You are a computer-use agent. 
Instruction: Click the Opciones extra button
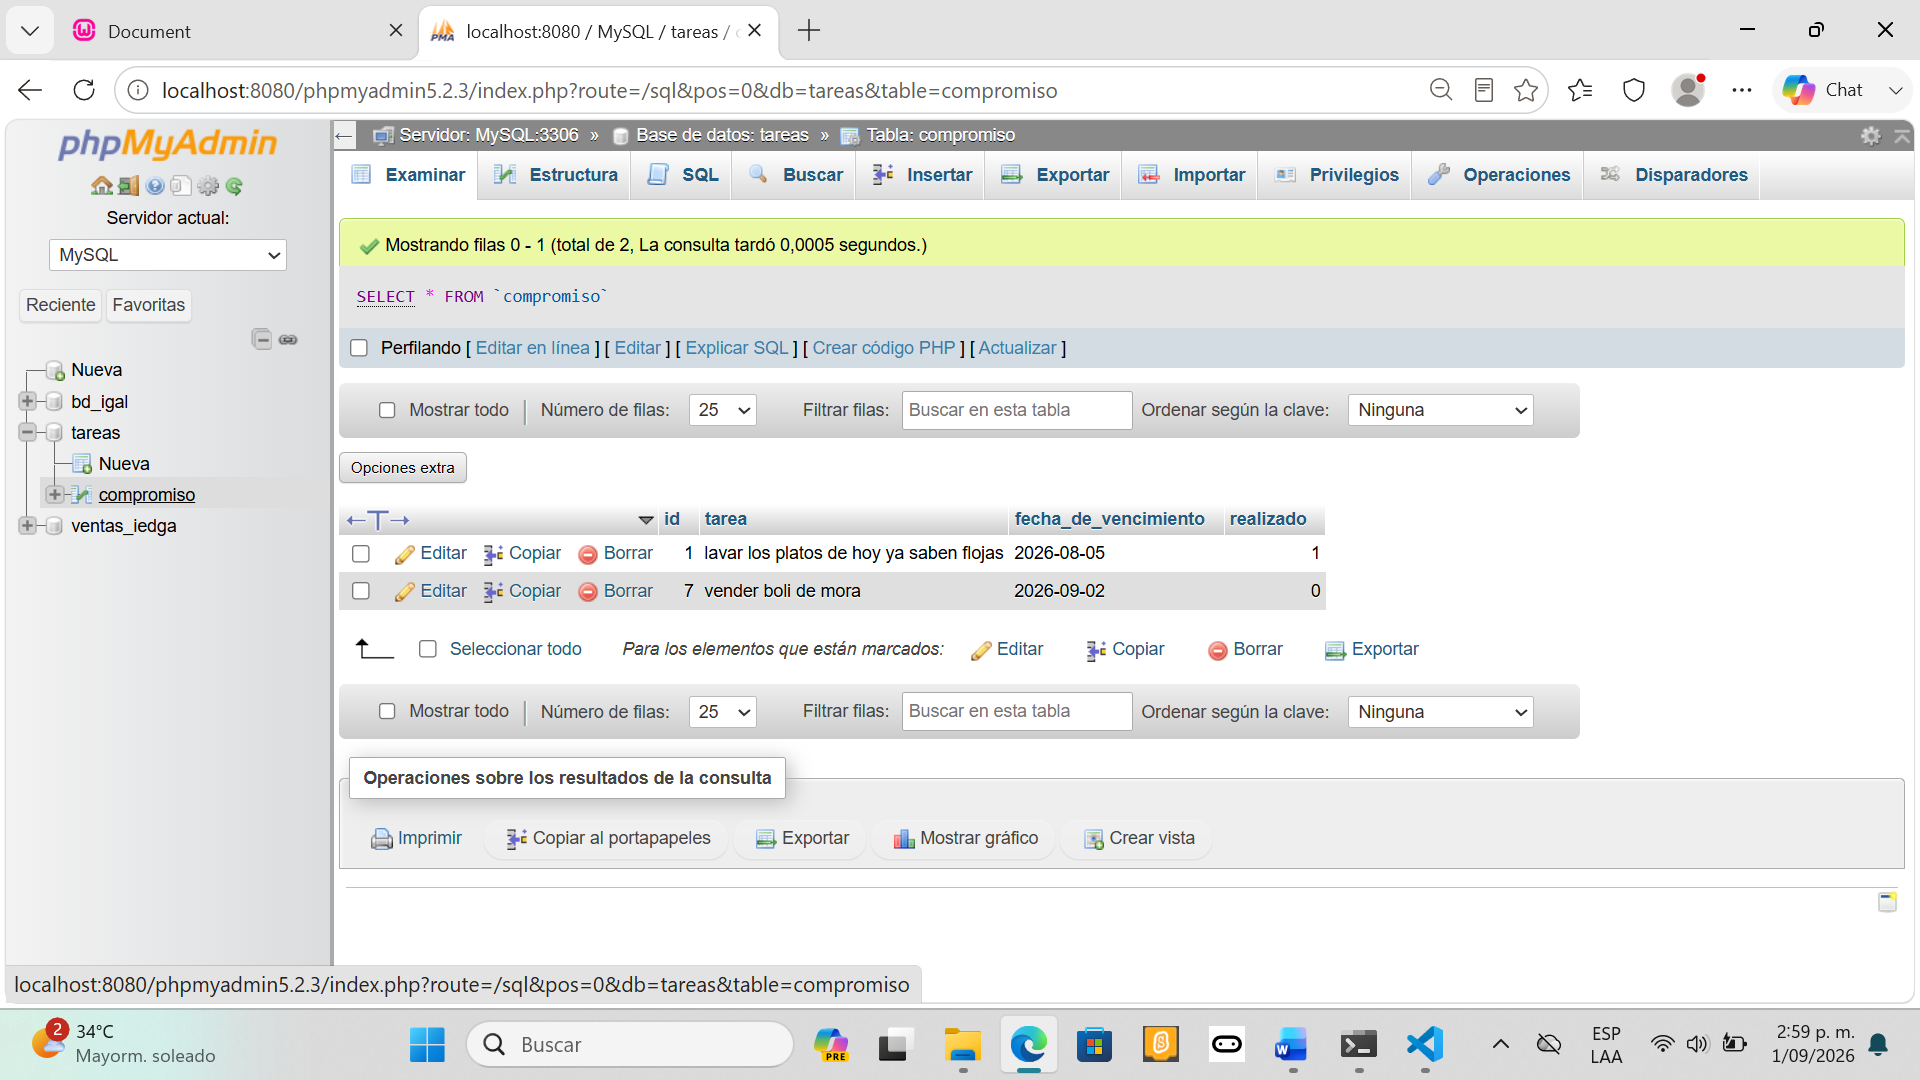[x=403, y=468]
